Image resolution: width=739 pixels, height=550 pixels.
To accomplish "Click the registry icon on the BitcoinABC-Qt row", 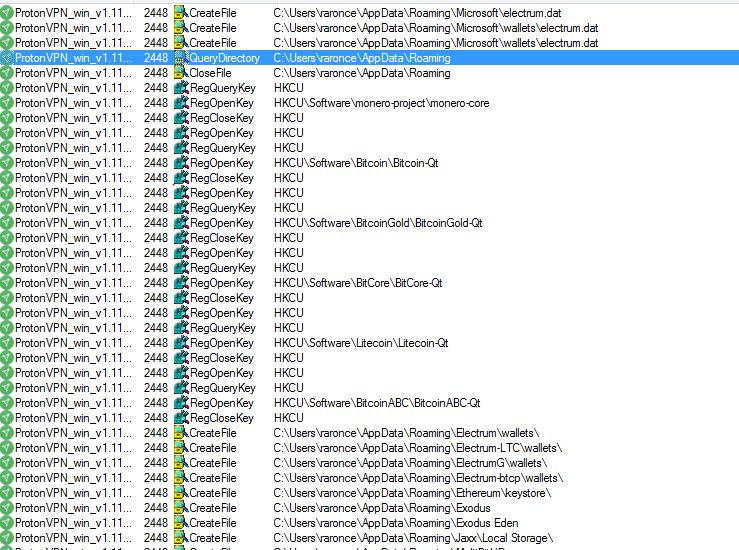I will (181, 403).
